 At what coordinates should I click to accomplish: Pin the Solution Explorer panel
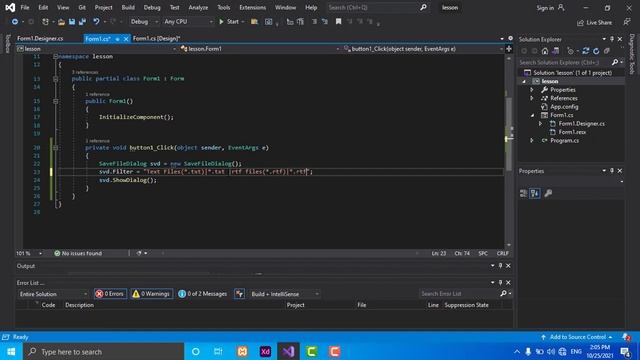point(612,39)
